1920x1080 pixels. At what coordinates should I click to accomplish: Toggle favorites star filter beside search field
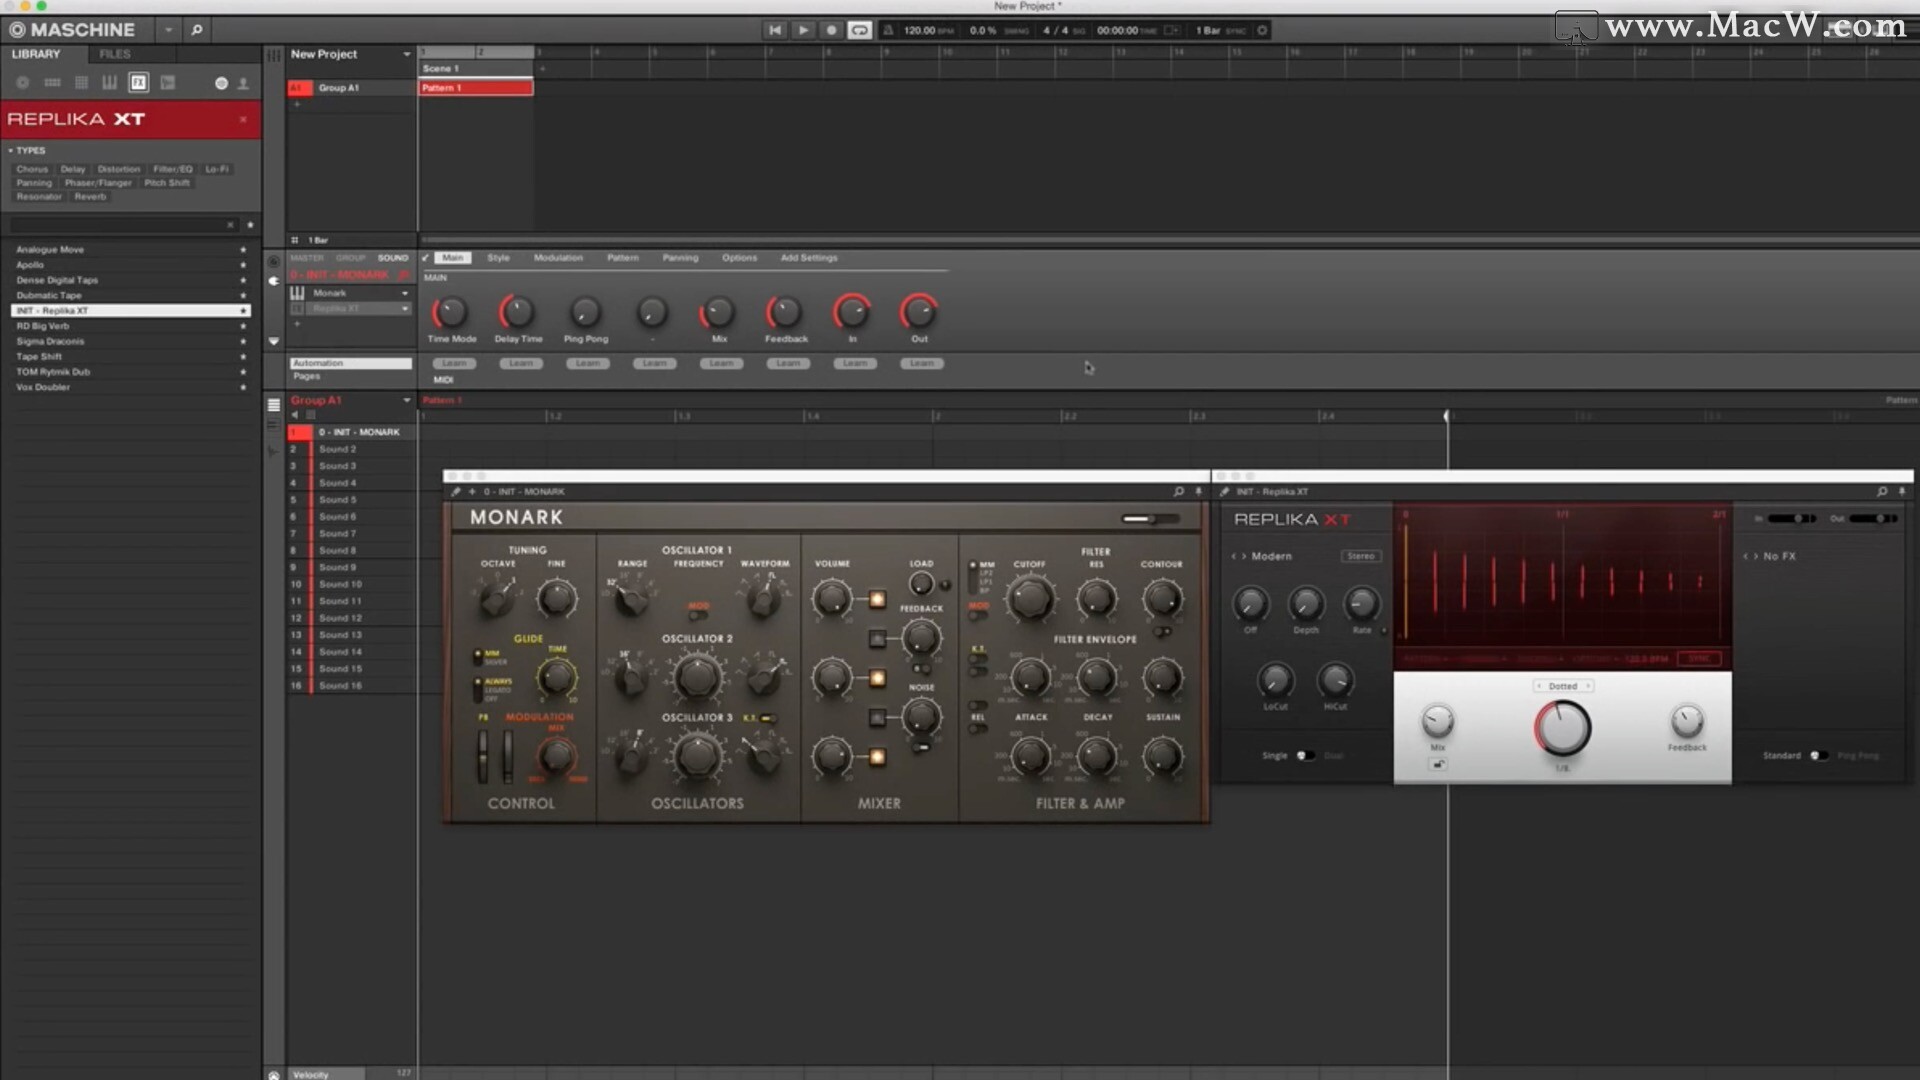coord(250,225)
